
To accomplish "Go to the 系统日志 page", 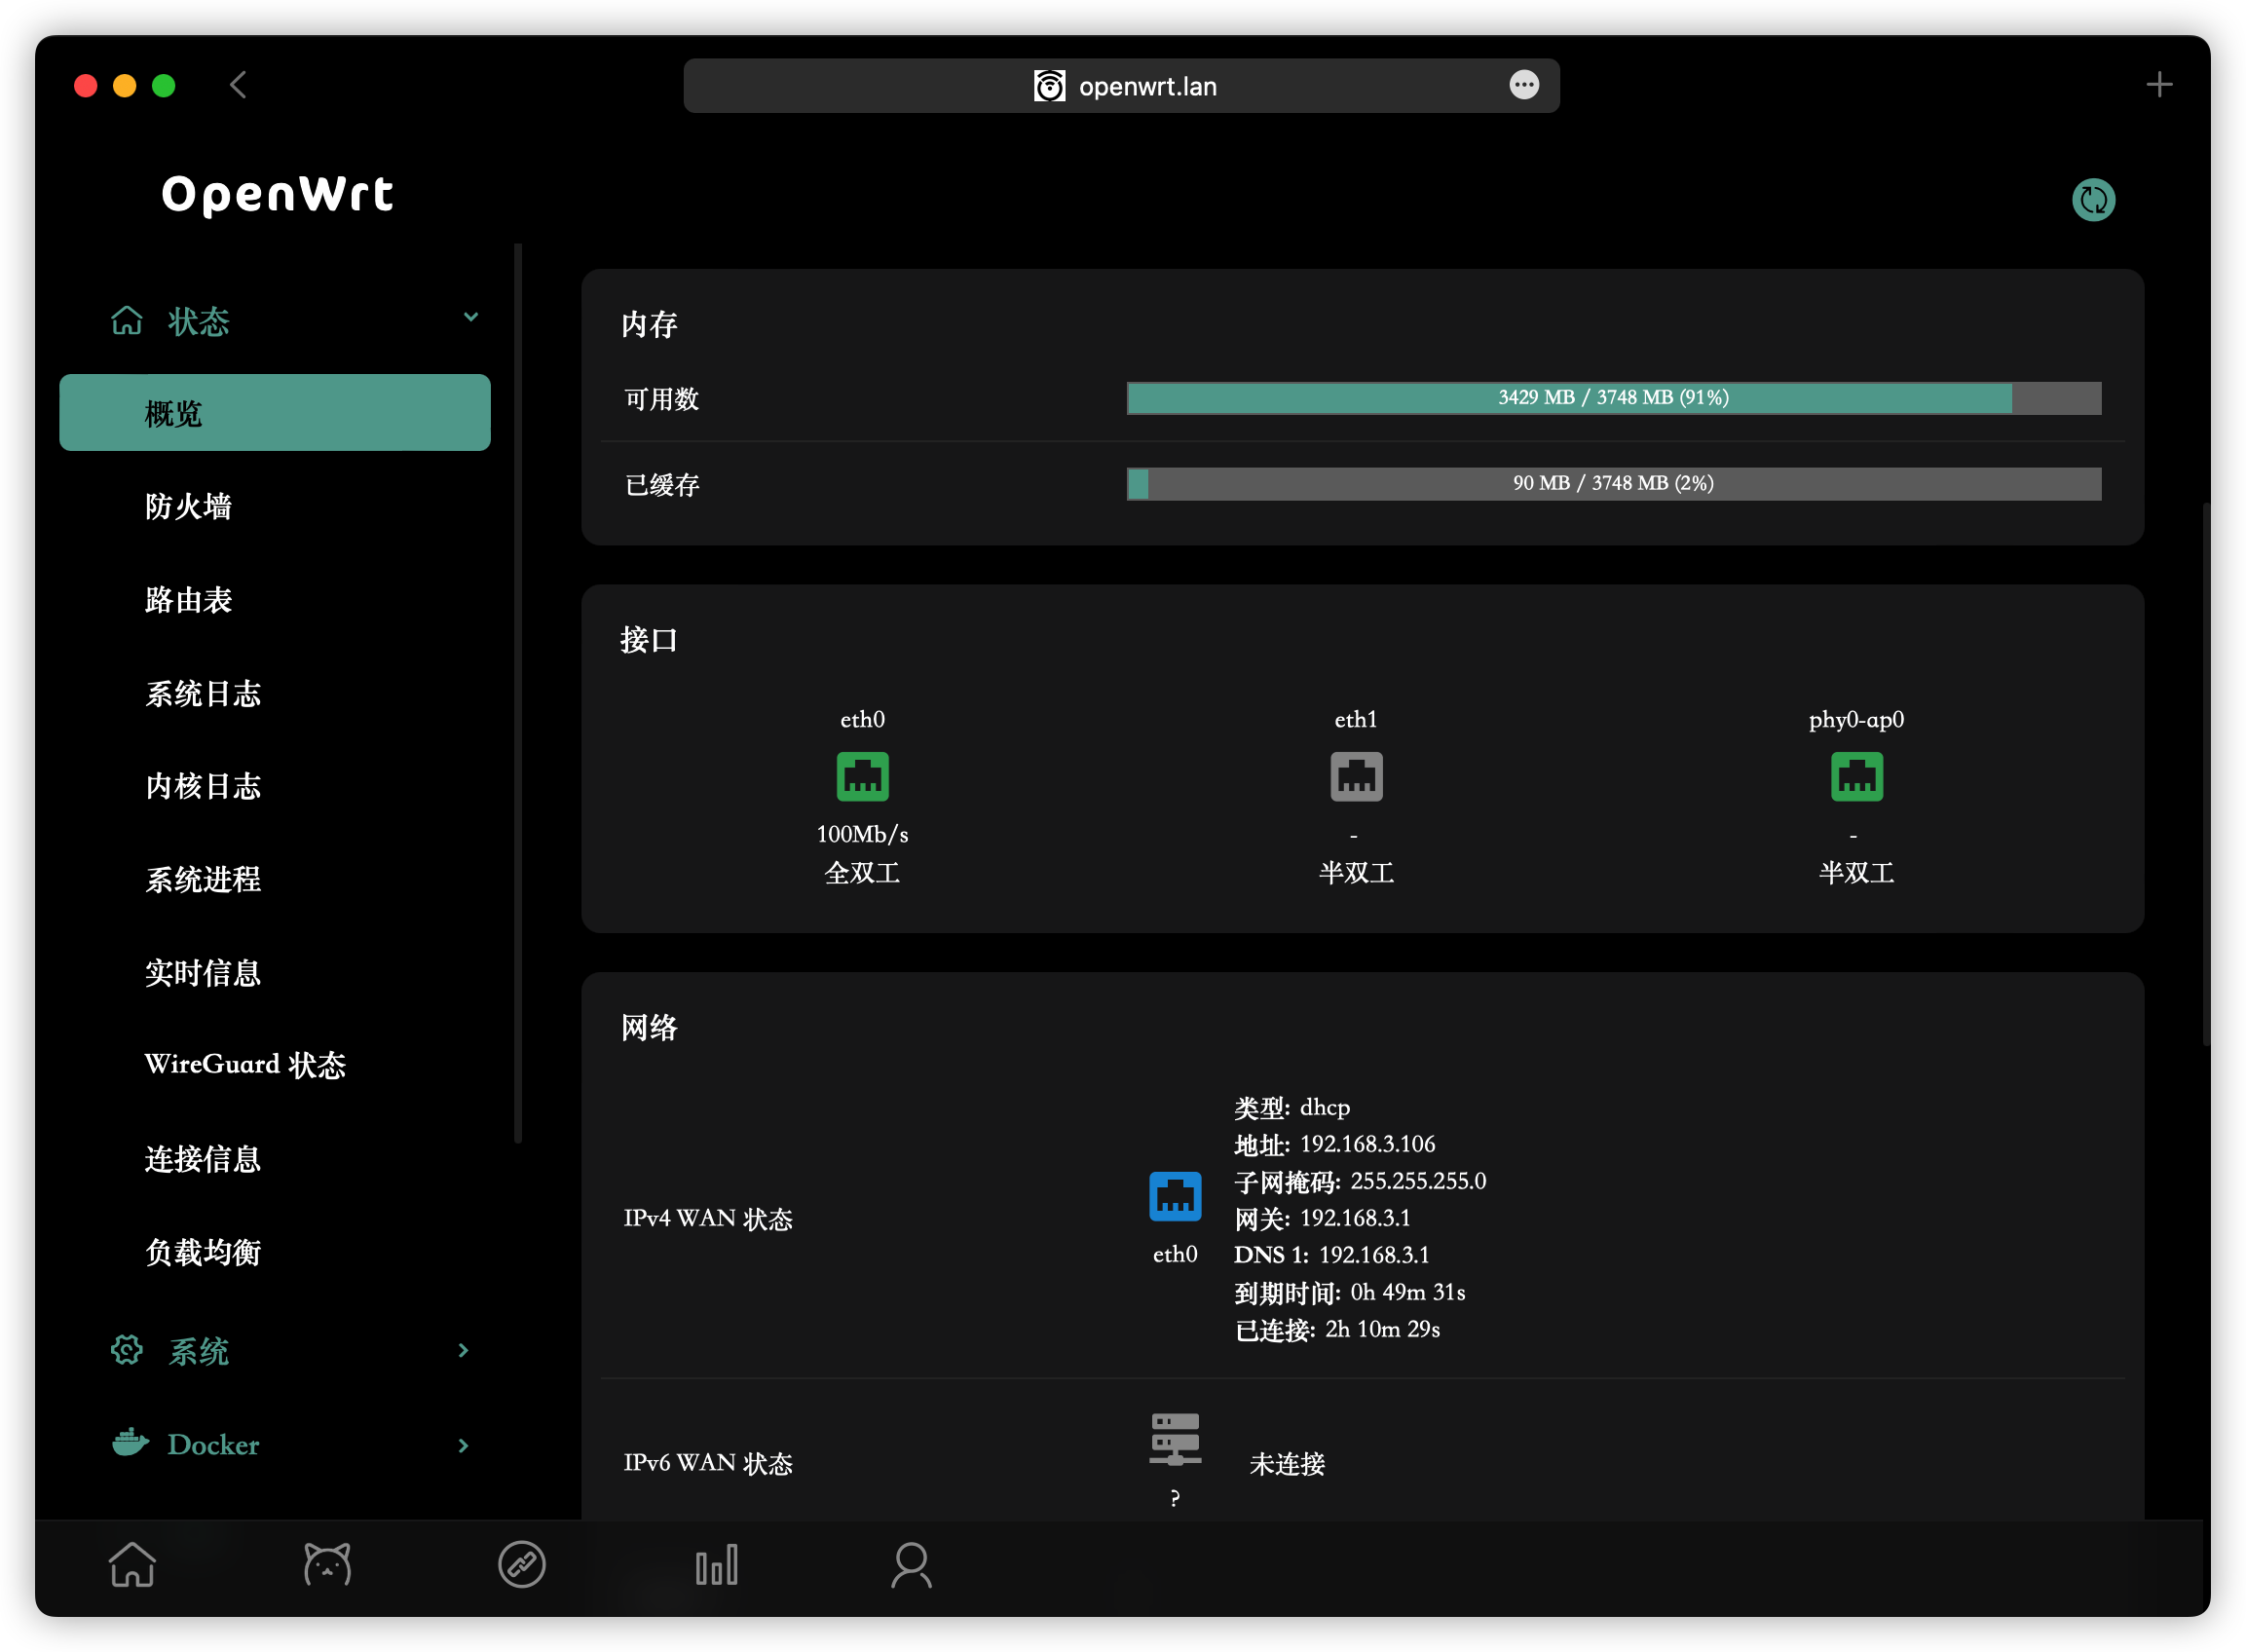I will click(x=203, y=693).
